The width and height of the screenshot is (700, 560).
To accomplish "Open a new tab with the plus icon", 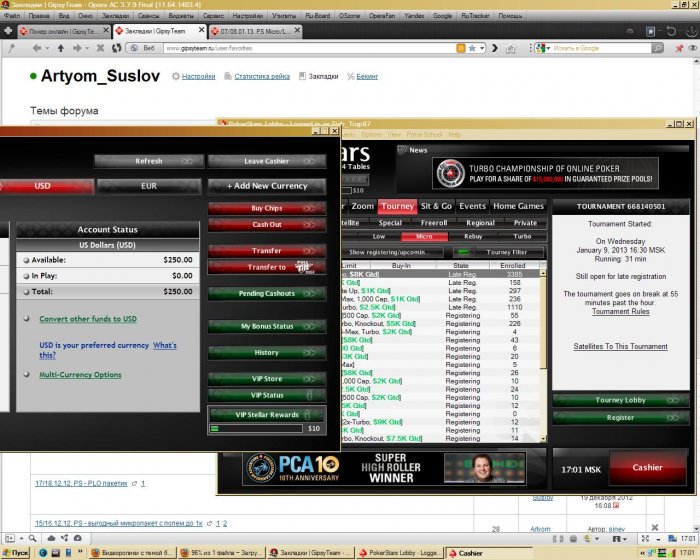I will point(8,31).
